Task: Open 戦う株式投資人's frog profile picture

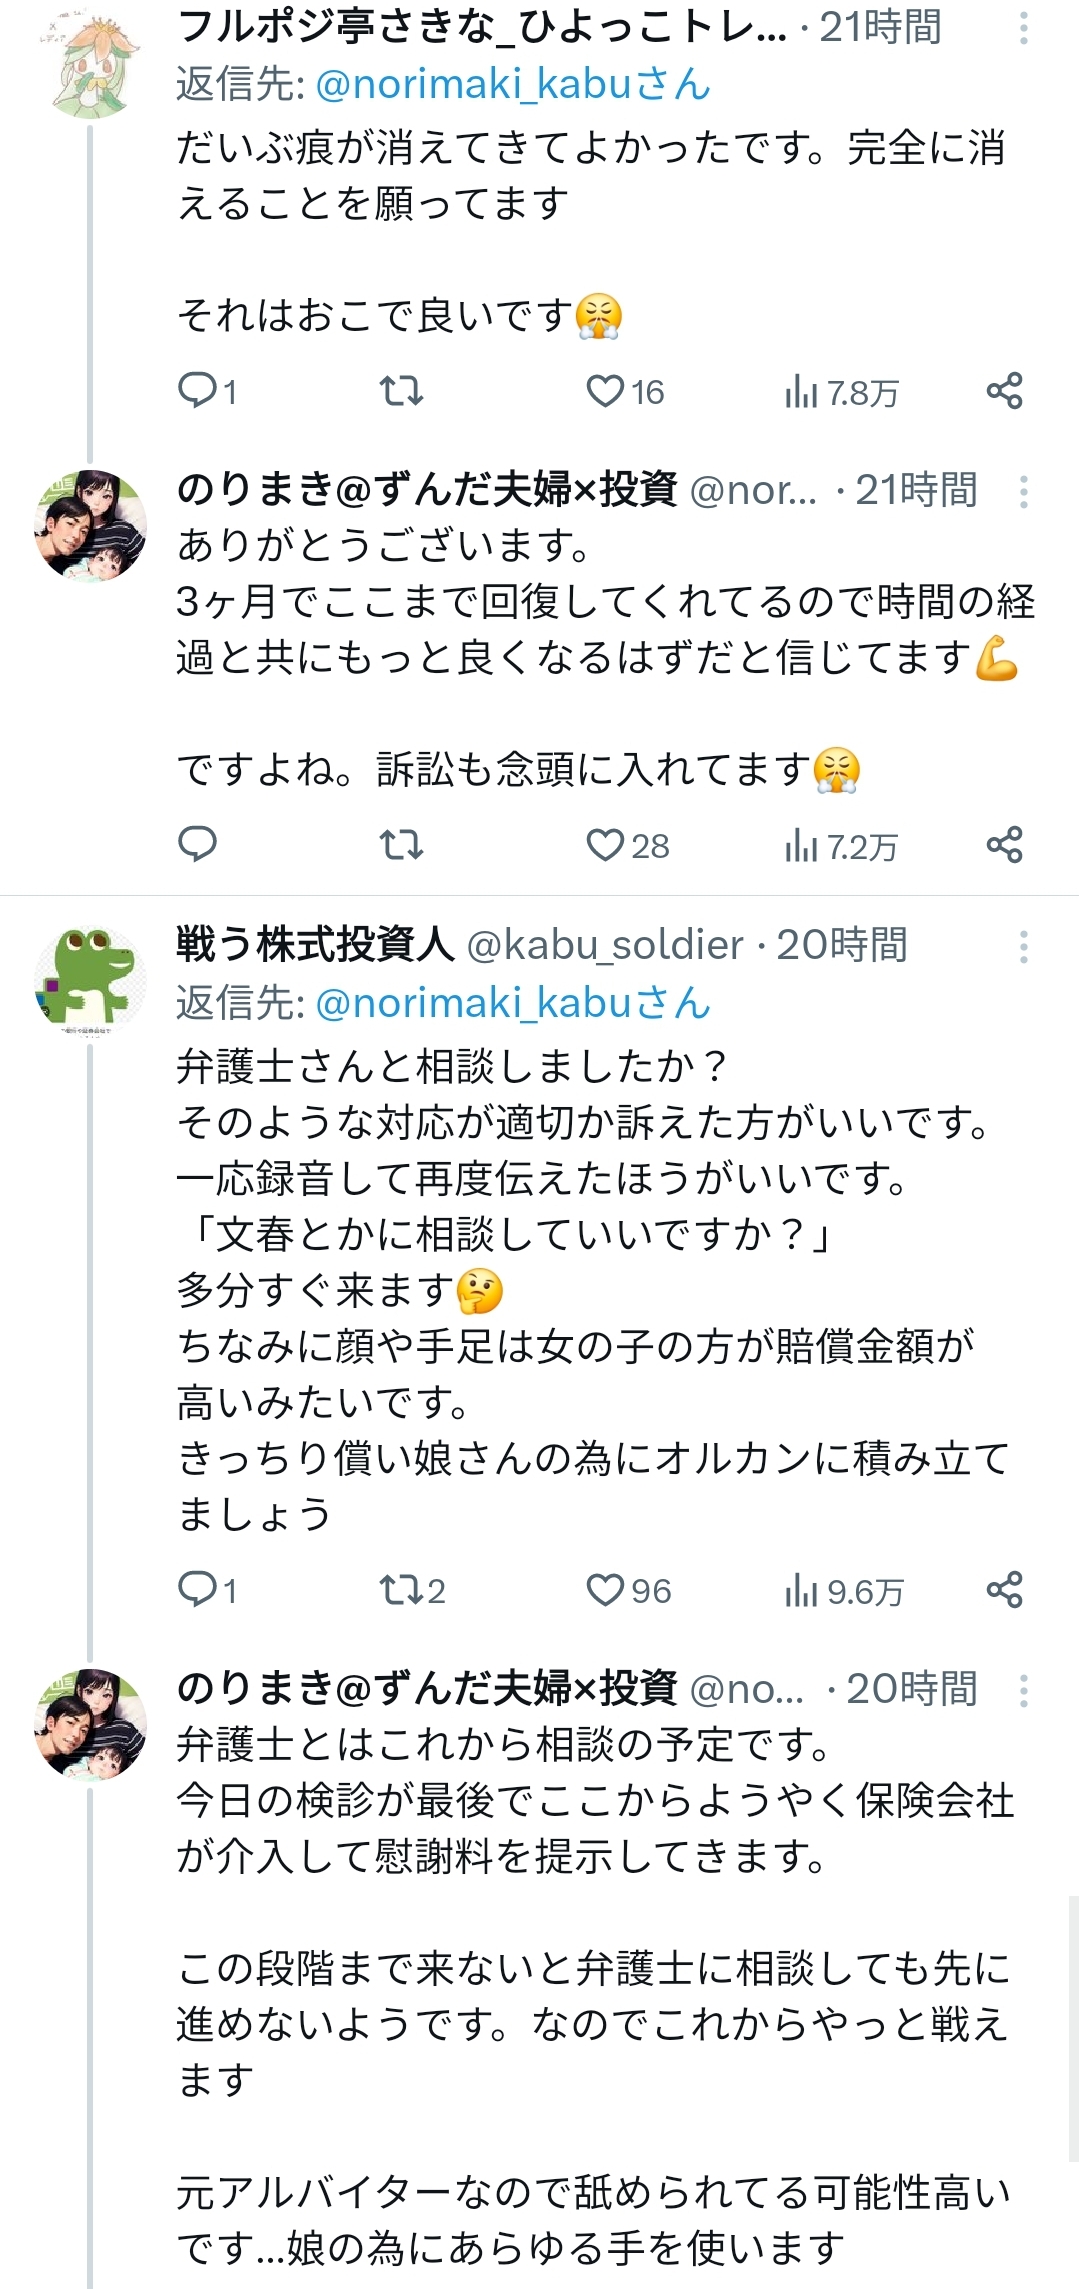Action: [90, 979]
